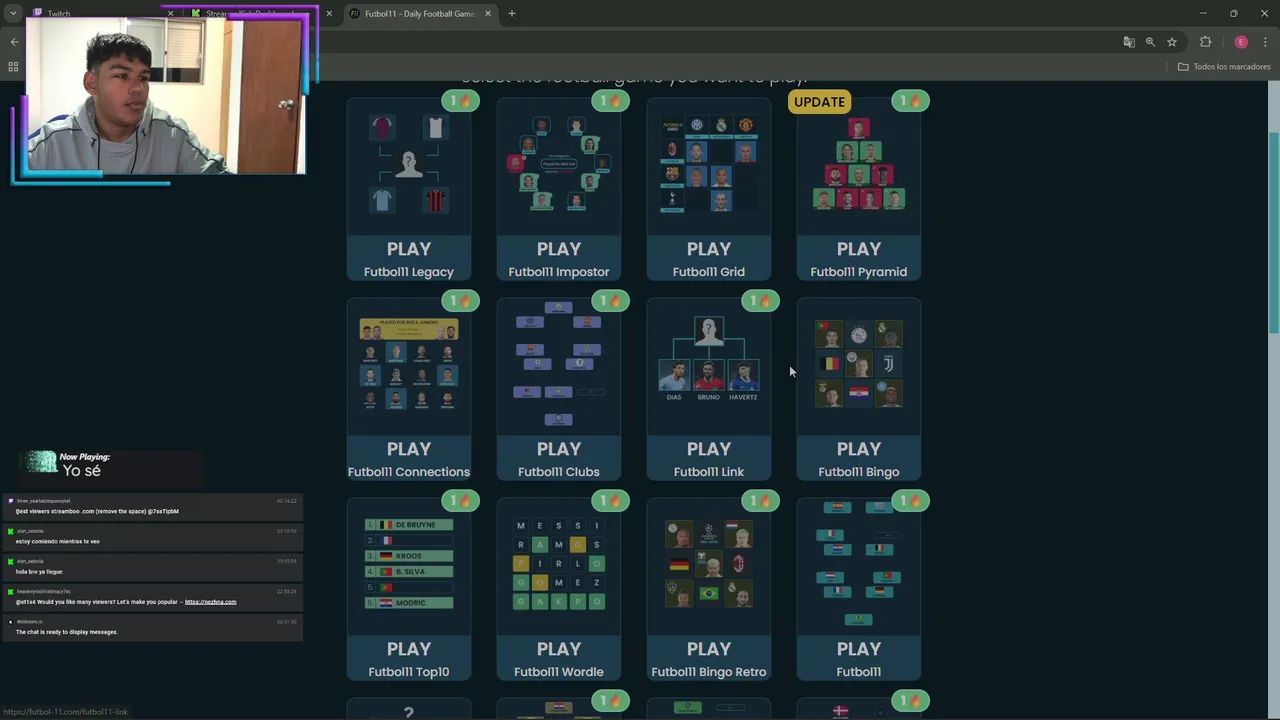Click the Futbol11 Link preview with Dias, Bruno, Havertz
Viewport: 1280px width, 720px height.
click(709, 360)
